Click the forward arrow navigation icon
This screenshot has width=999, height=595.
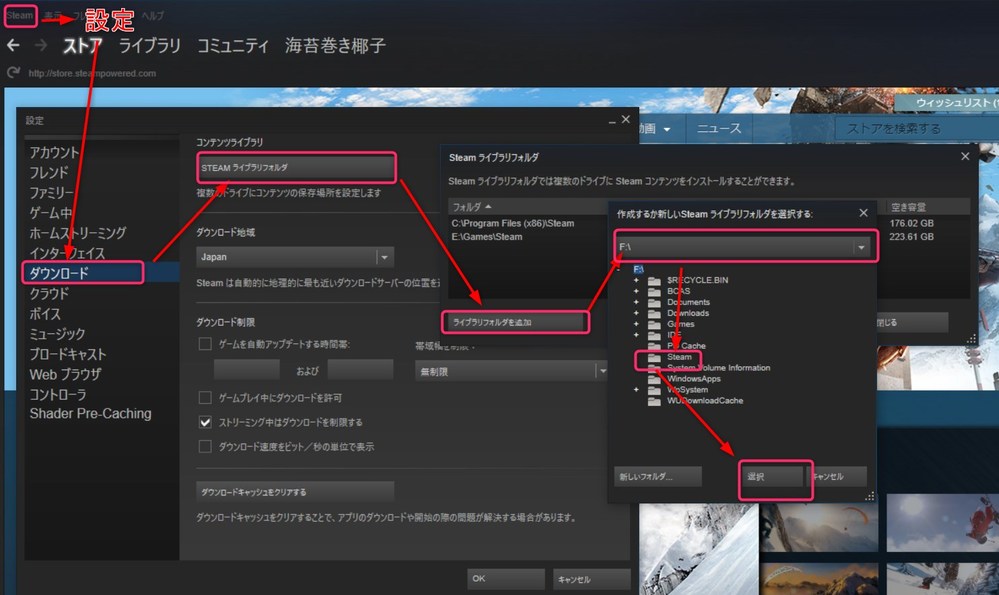coord(40,46)
